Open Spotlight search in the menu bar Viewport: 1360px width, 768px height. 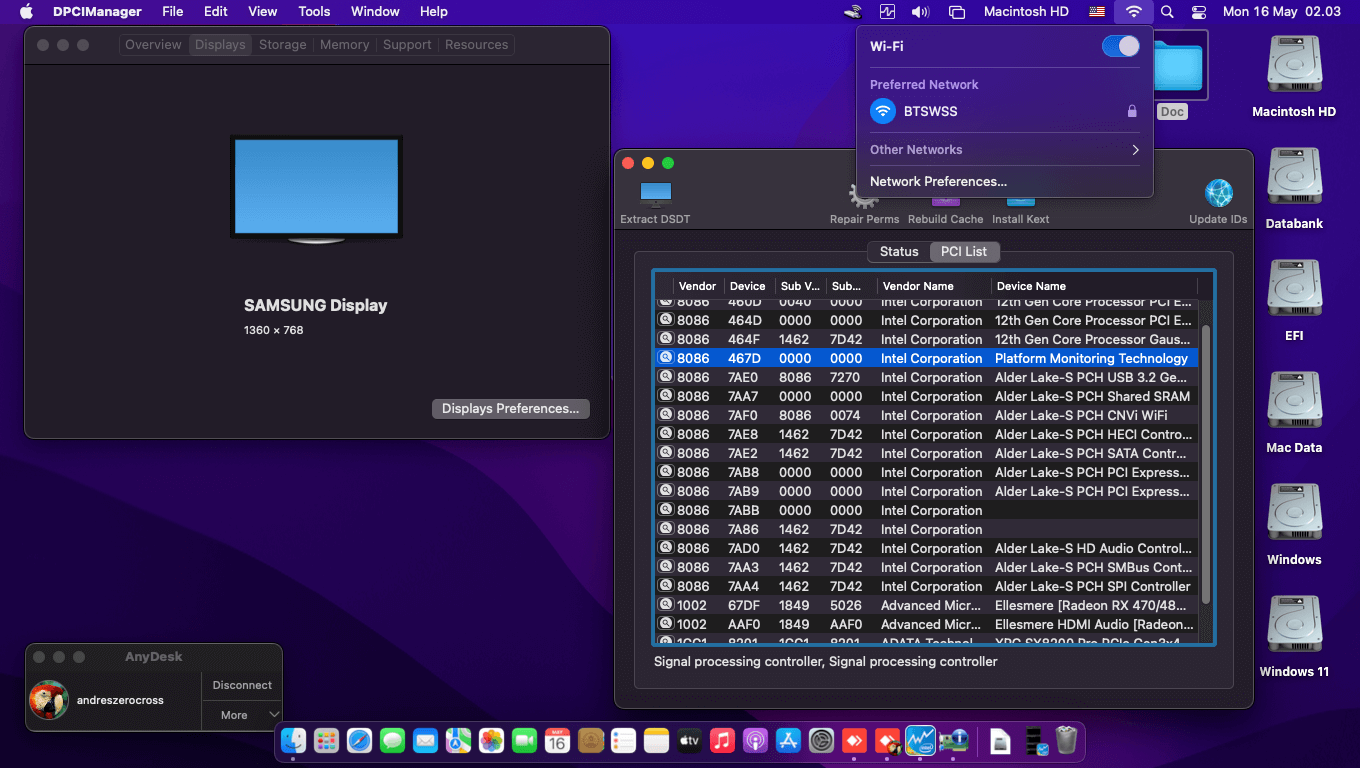[x=1167, y=12]
